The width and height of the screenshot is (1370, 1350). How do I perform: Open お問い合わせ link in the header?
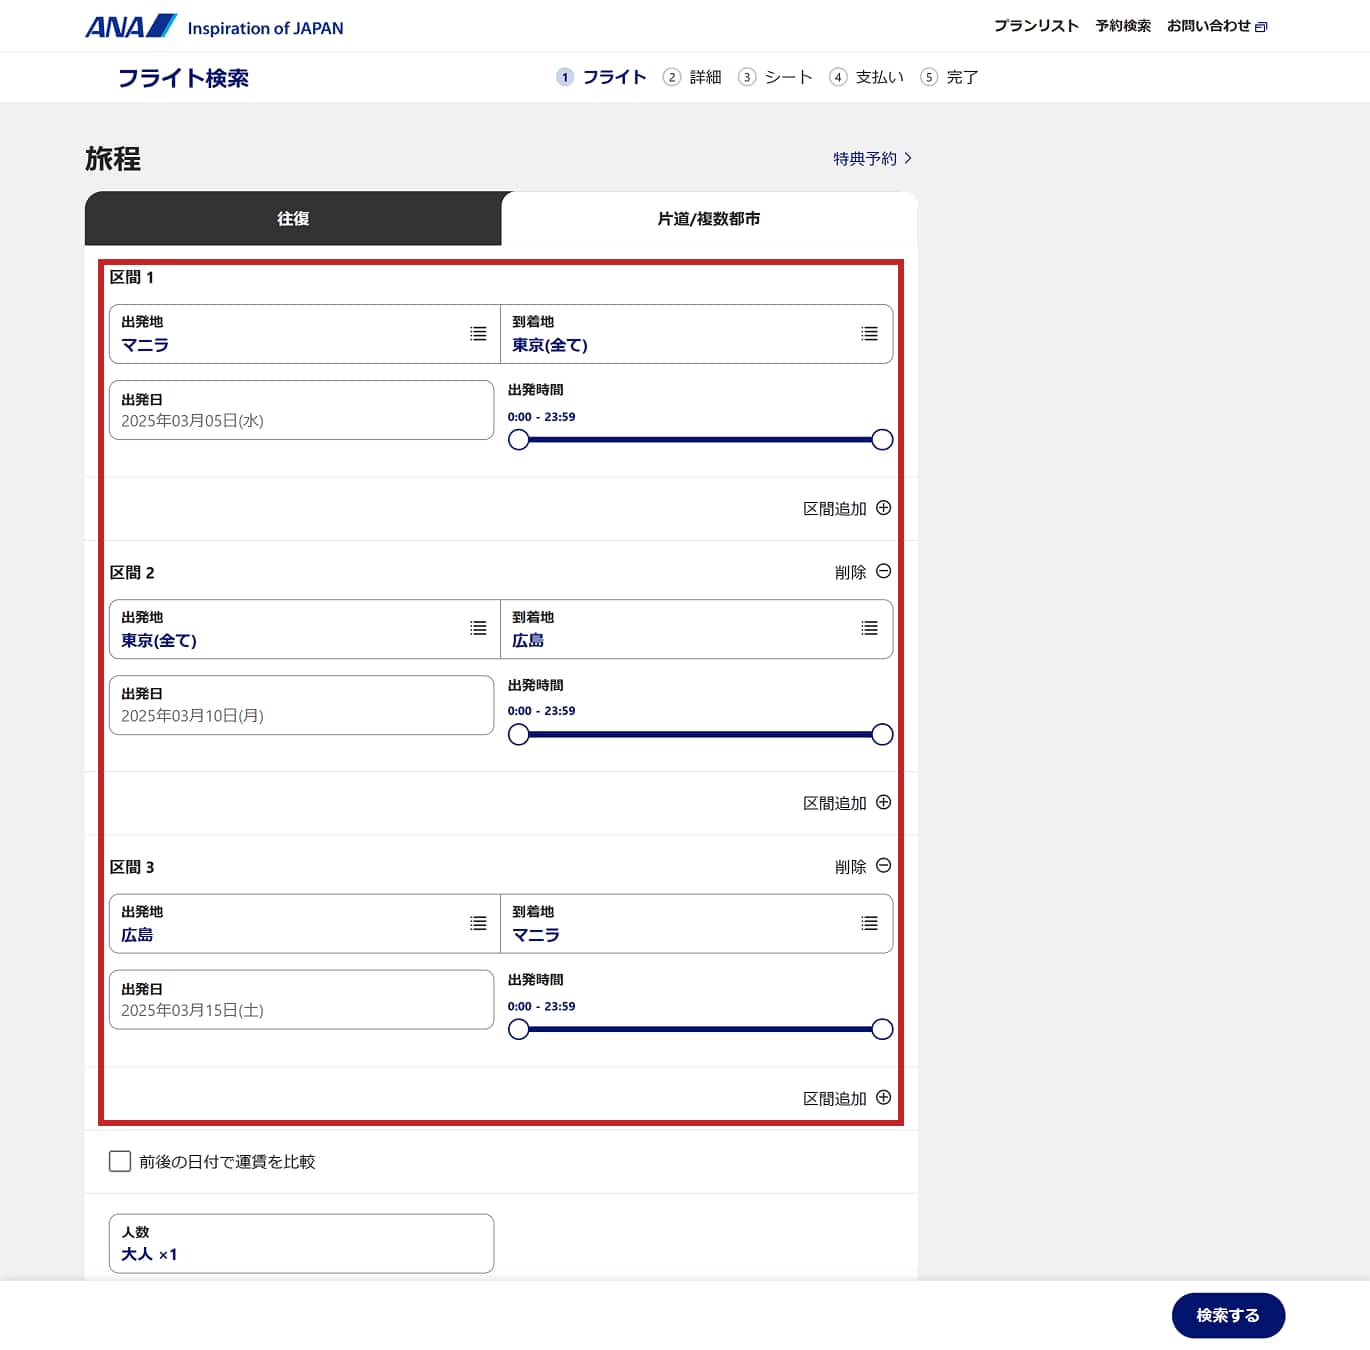click(x=1215, y=26)
